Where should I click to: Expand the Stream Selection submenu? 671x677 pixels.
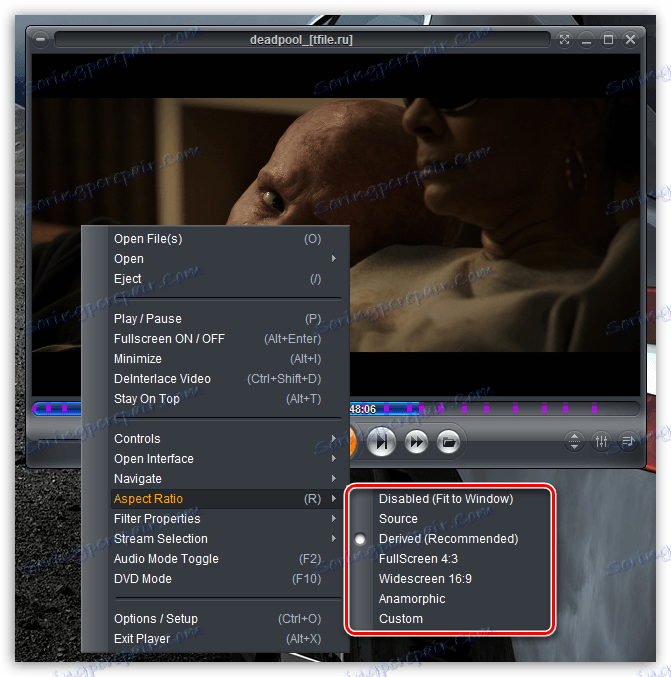(225, 539)
